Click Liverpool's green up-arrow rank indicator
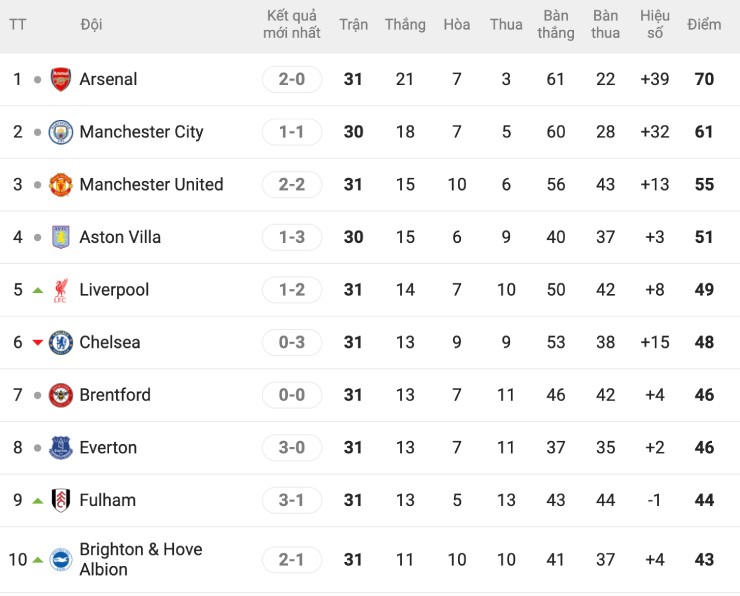The image size is (740, 596). [38, 291]
